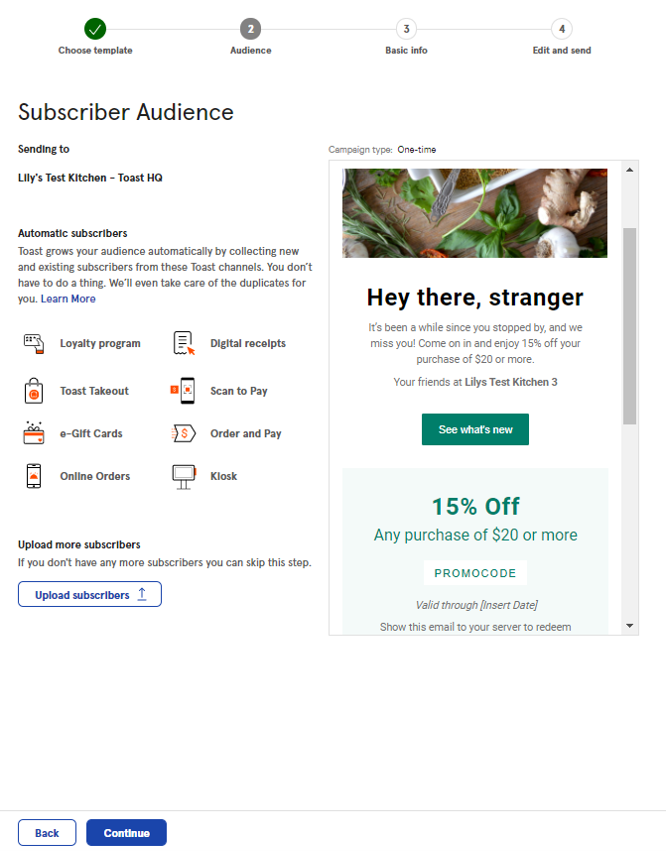Image resolution: width=666 pixels, height=851 pixels.
Task: Click the herbs header image in the preview
Action: [475, 212]
